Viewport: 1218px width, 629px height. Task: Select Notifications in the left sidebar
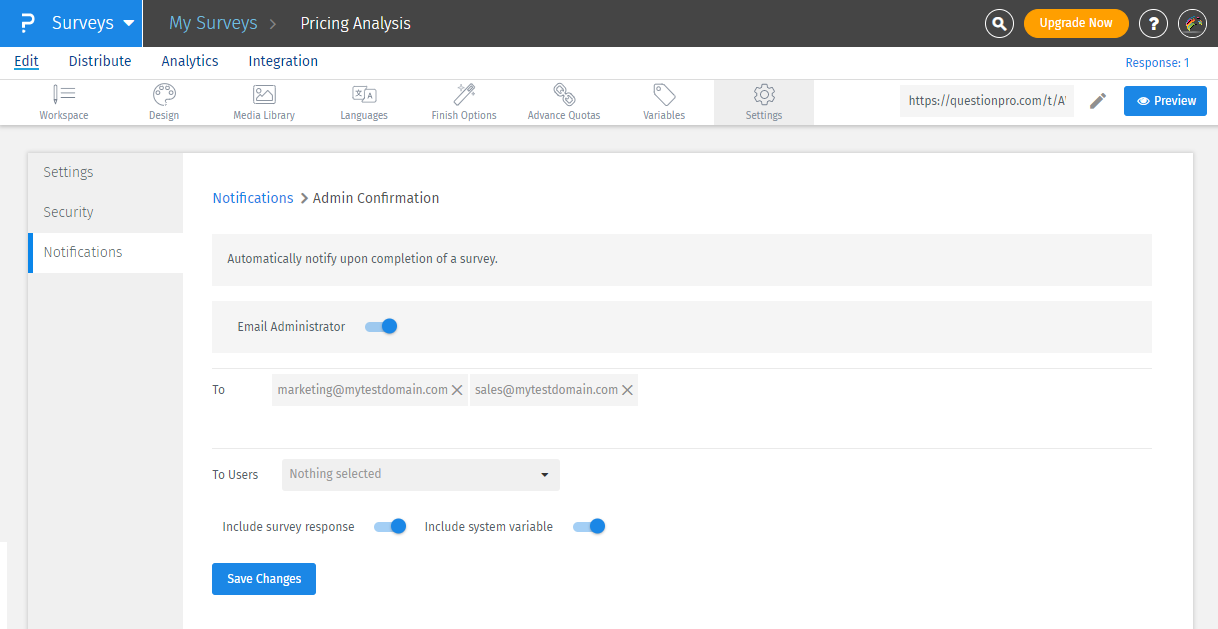105,253
